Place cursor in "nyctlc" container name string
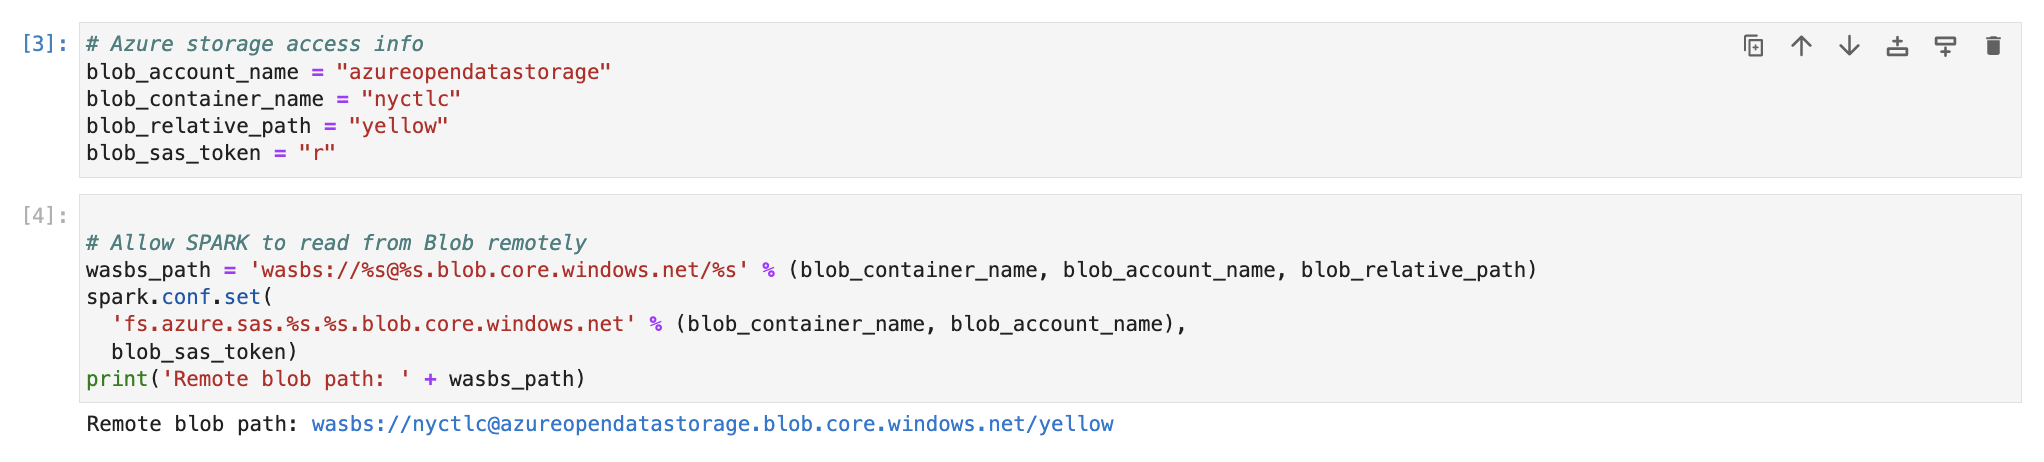 (410, 99)
